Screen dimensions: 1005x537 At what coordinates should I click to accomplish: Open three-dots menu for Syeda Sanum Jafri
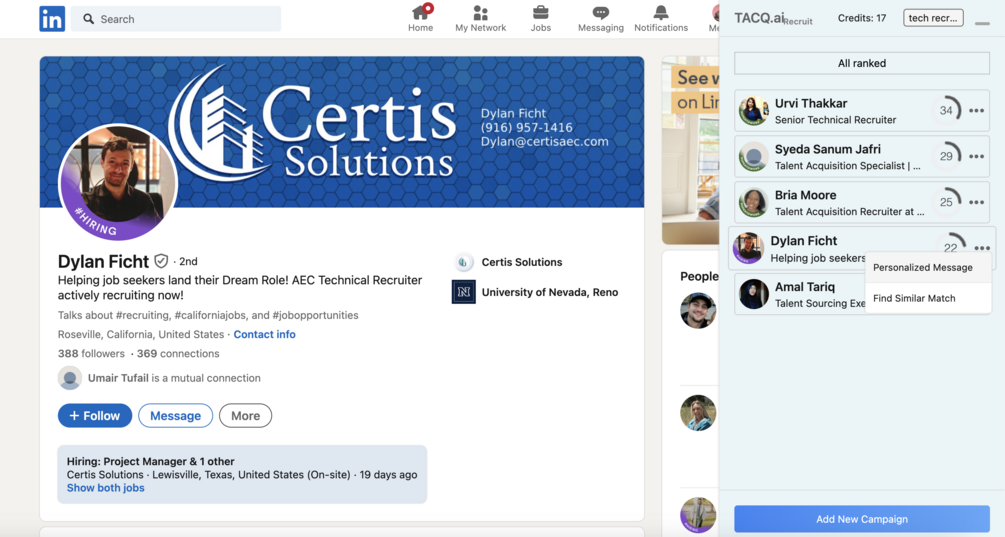pos(976,156)
